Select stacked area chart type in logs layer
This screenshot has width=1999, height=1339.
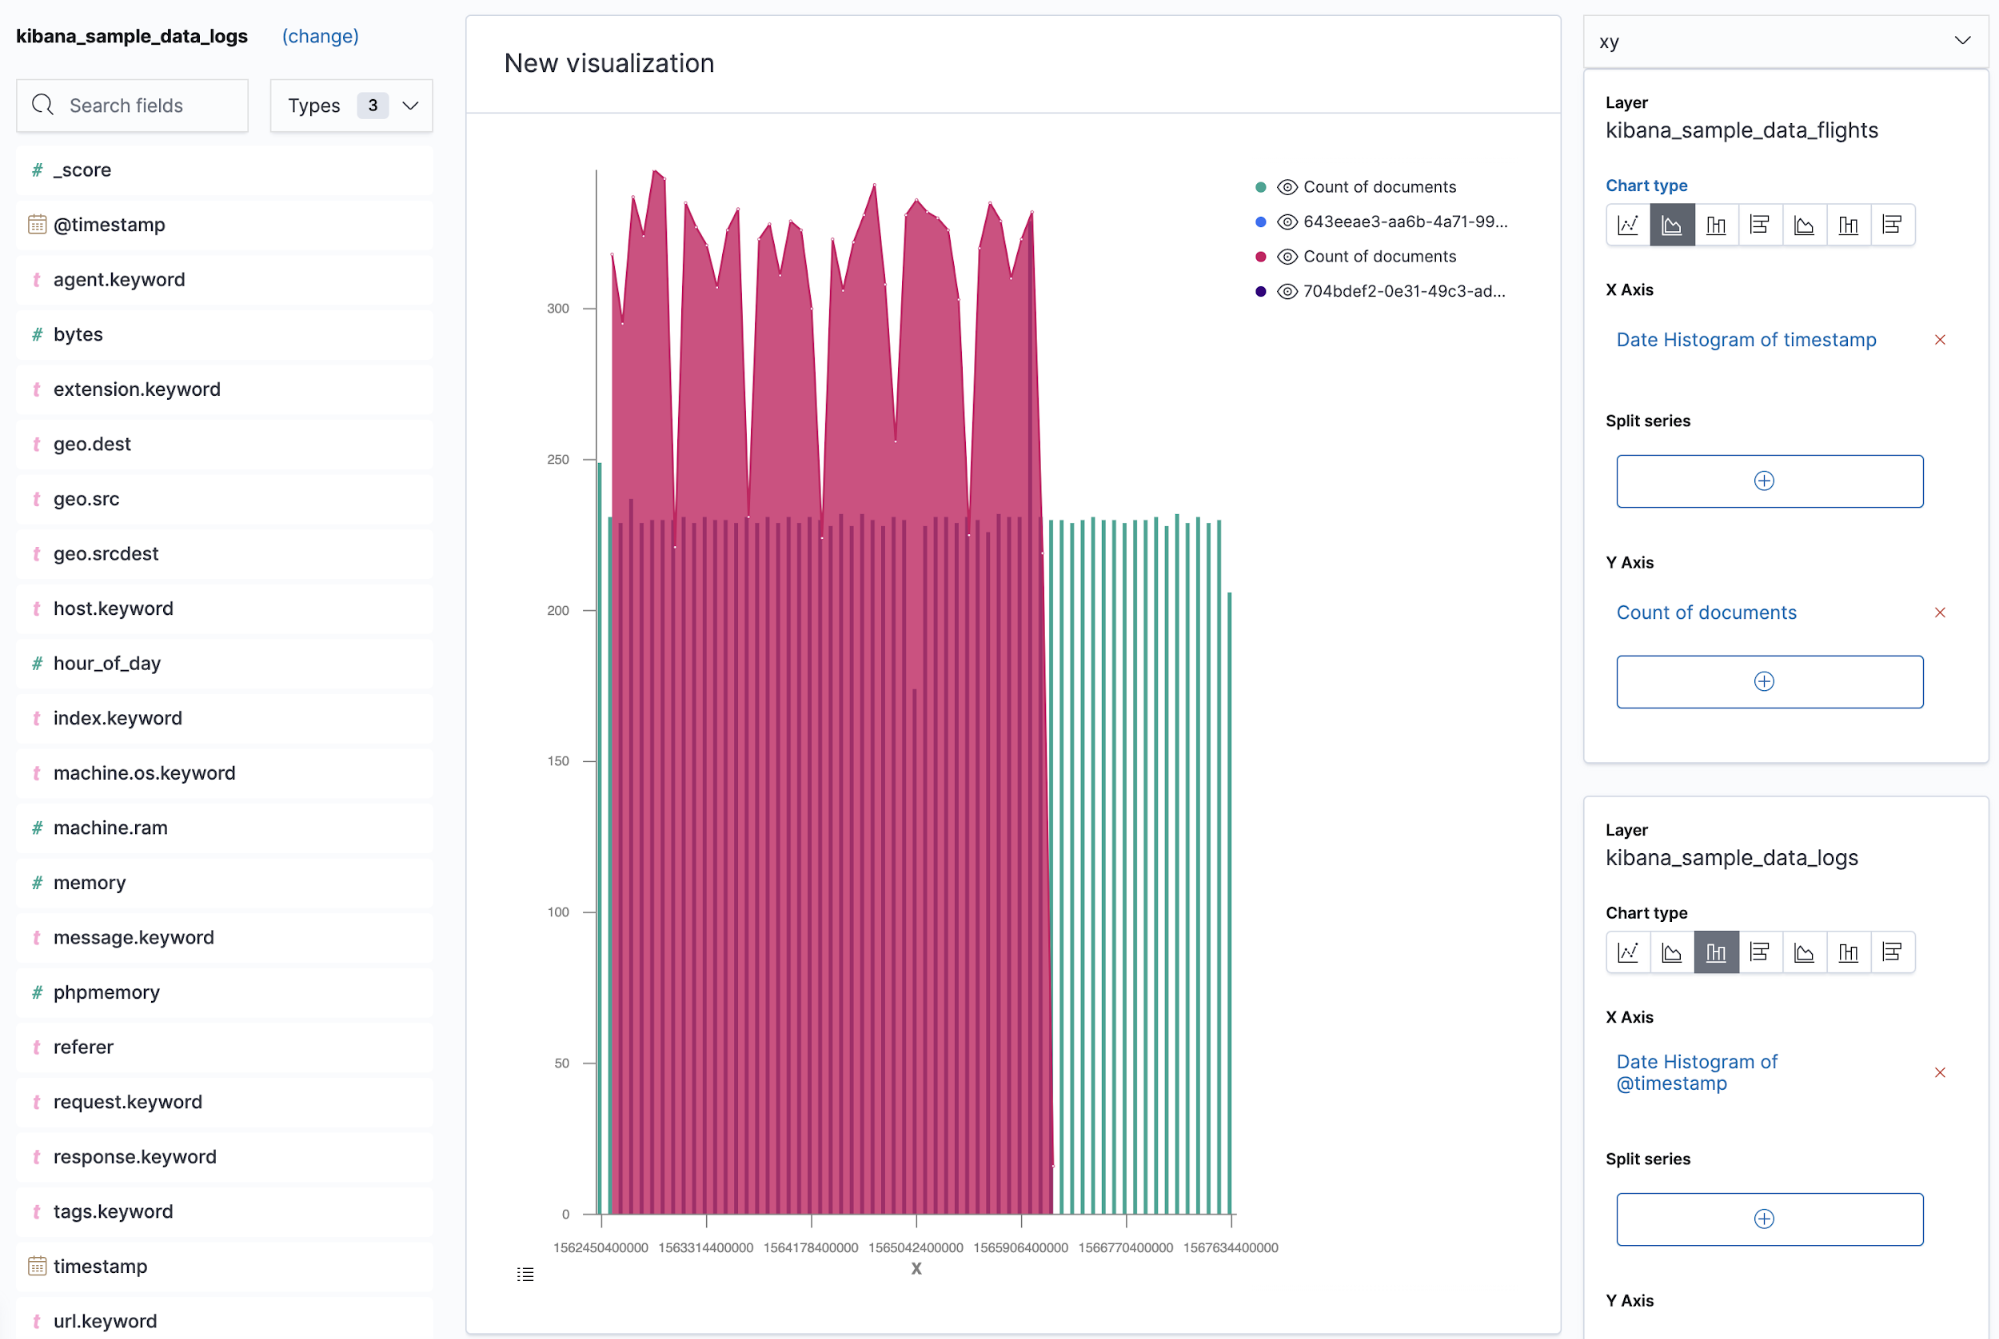pyautogui.click(x=1804, y=952)
